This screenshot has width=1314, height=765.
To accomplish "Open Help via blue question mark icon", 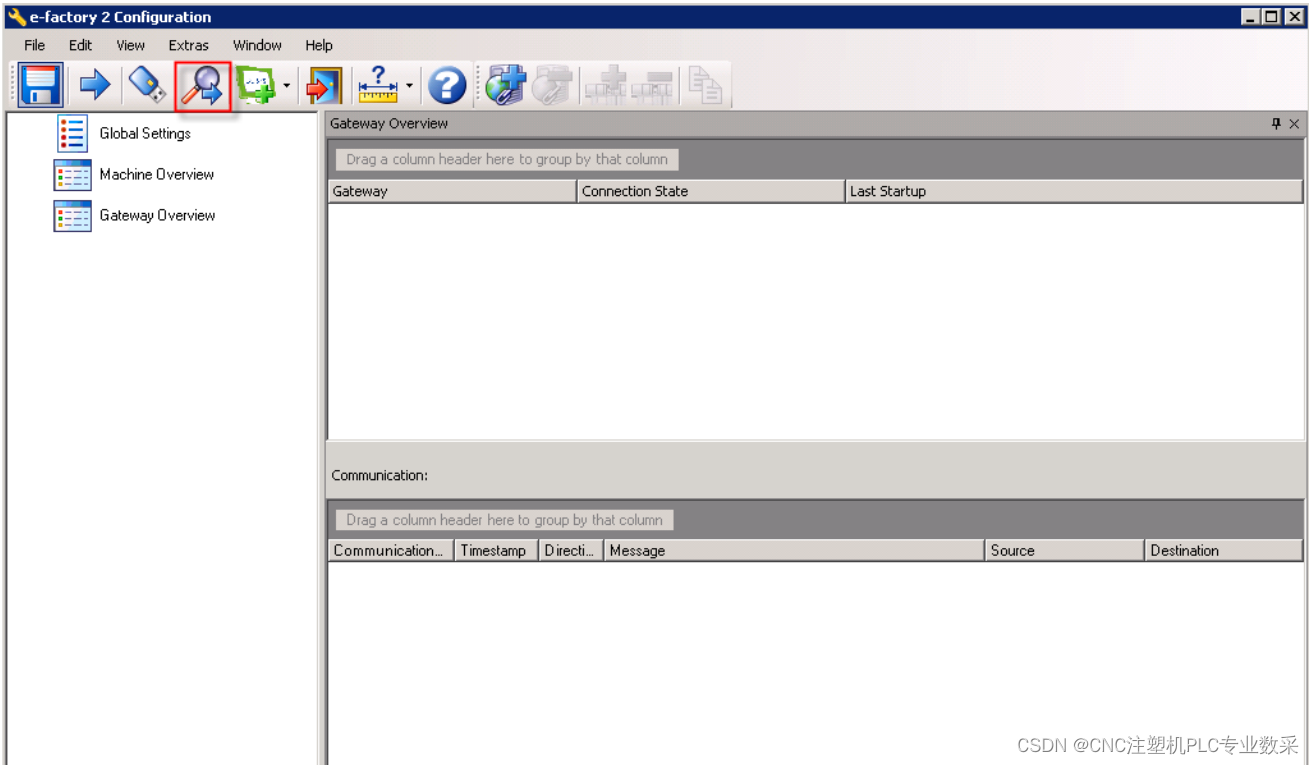I will click(447, 86).
